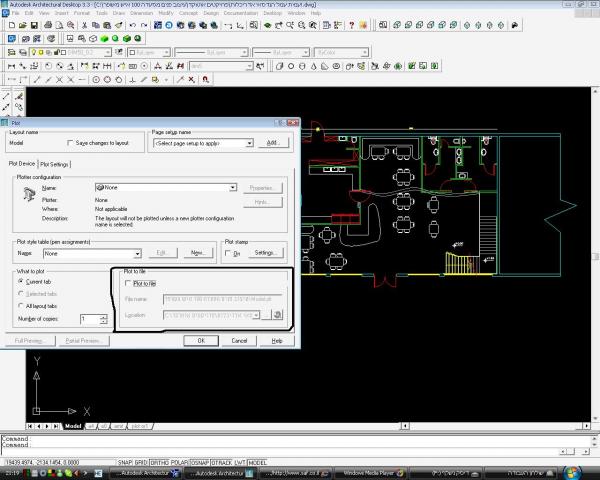Click the Help button in Plot dialog

[277, 341]
